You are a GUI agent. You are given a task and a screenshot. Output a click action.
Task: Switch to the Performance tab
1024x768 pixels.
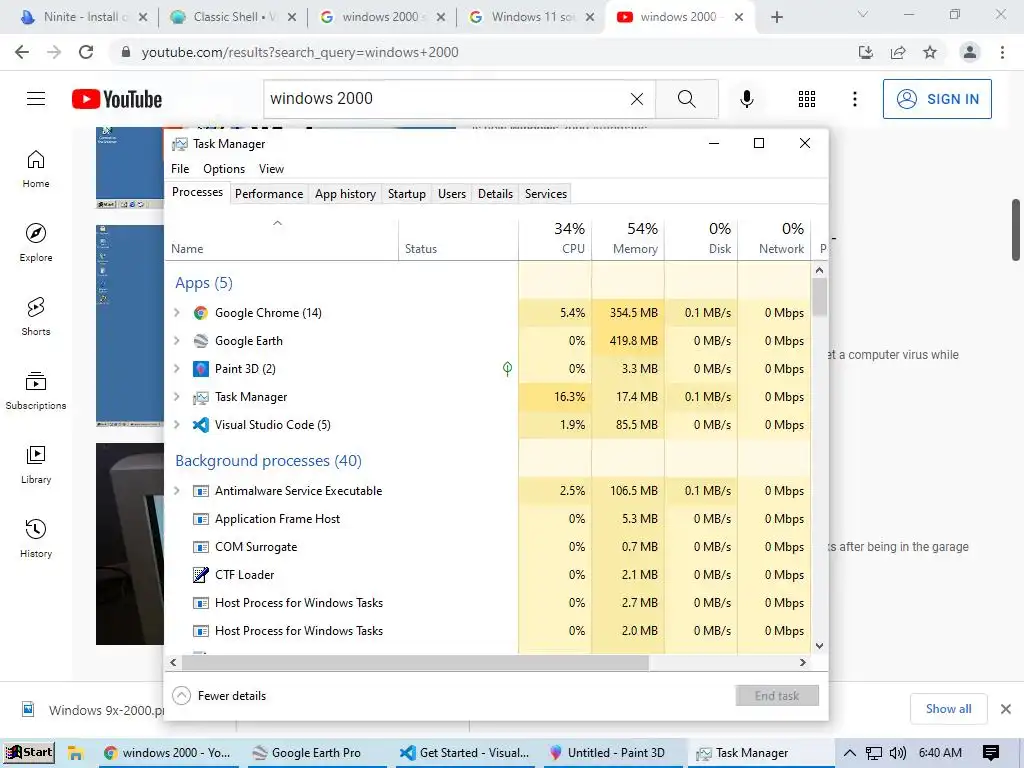click(x=269, y=194)
